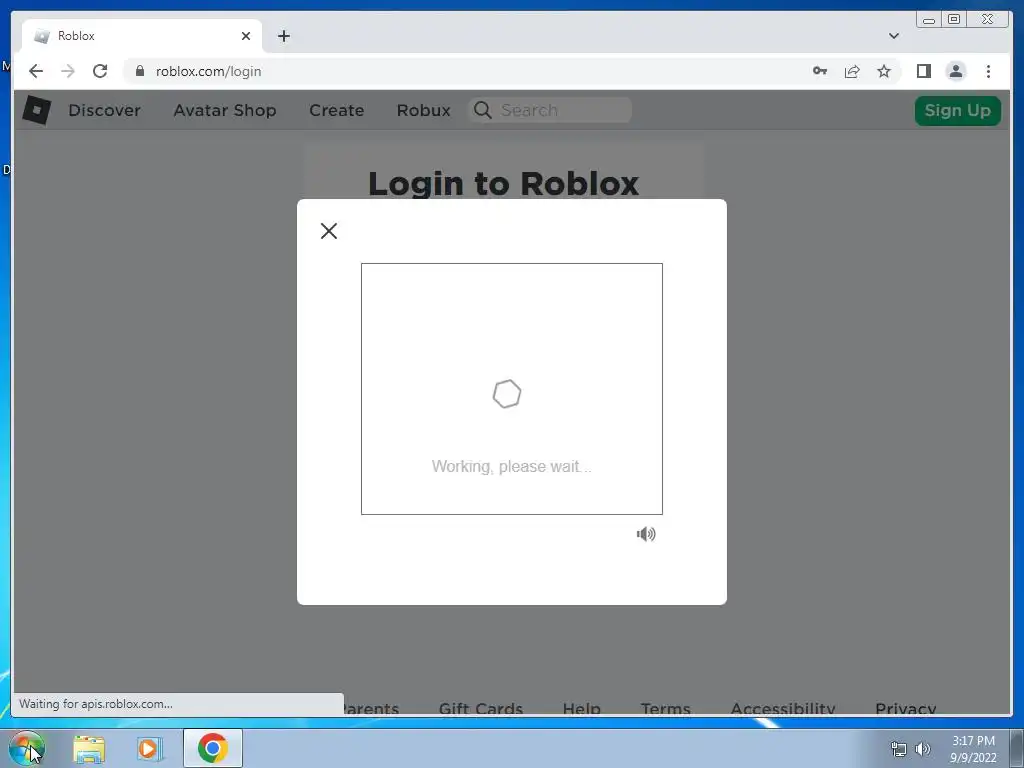Viewport: 1024px width, 768px height.
Task: Launch Windows Media Player from the taskbar
Action: pos(149,748)
